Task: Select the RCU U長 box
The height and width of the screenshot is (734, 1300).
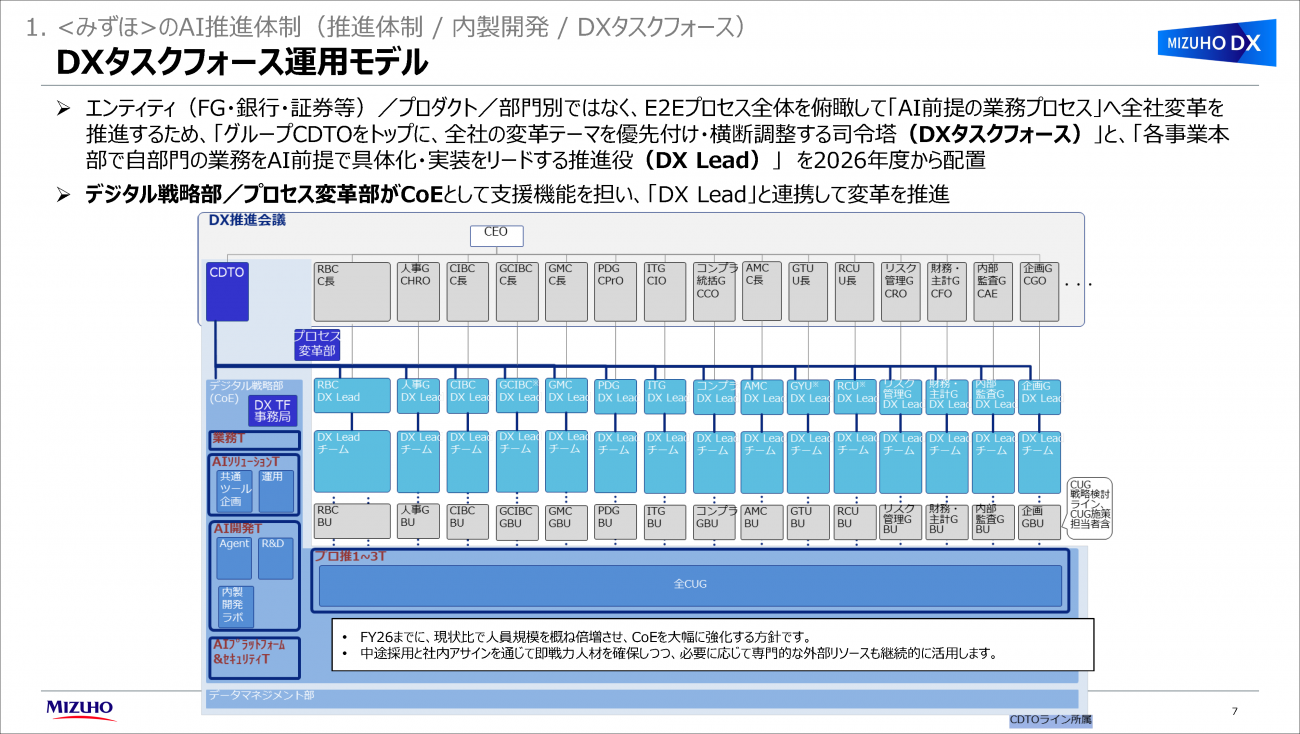Action: click(854, 292)
